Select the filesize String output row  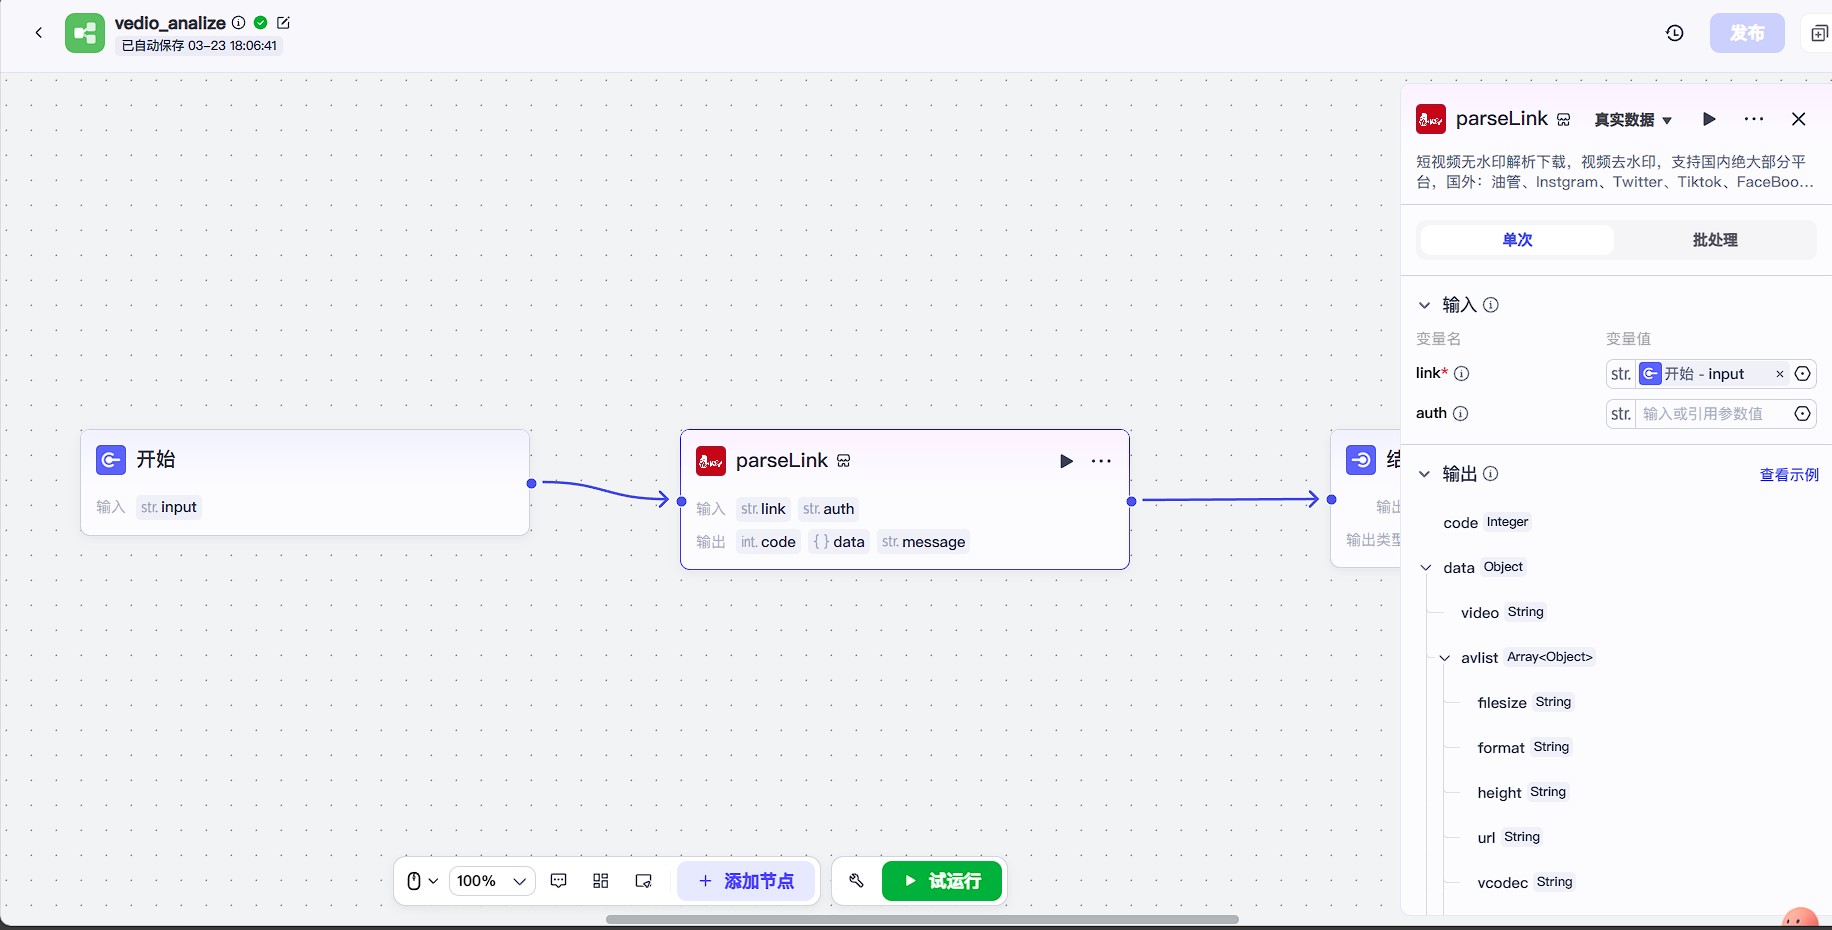tap(1525, 702)
